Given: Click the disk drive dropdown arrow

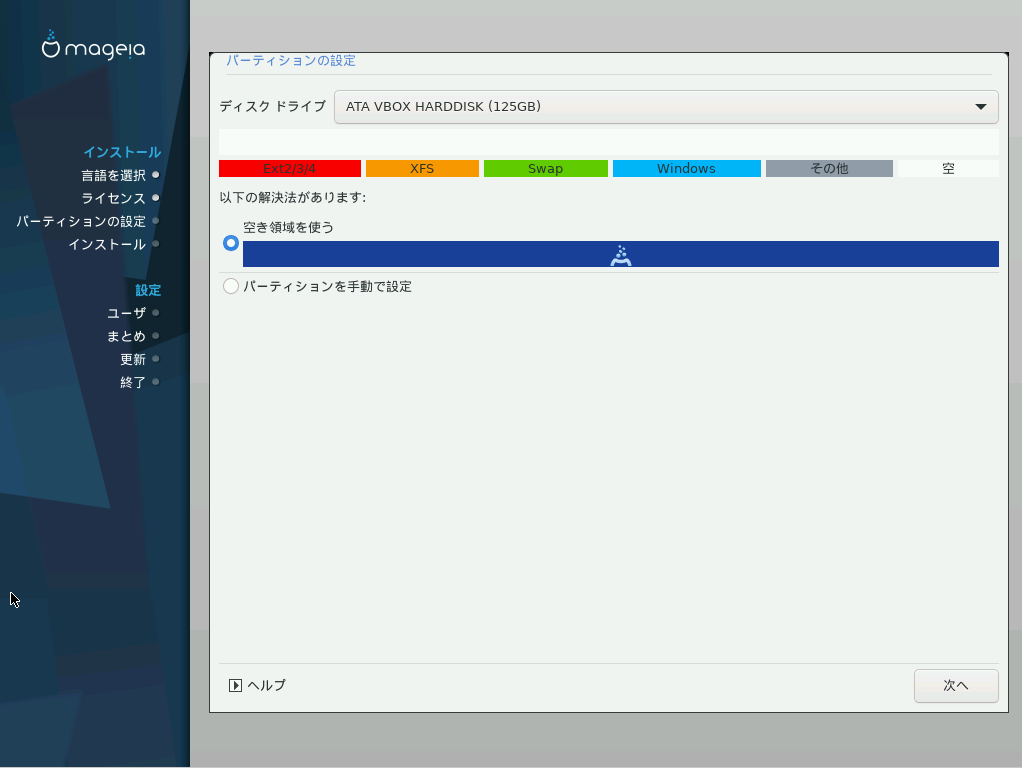Looking at the screenshot, I should pos(980,106).
